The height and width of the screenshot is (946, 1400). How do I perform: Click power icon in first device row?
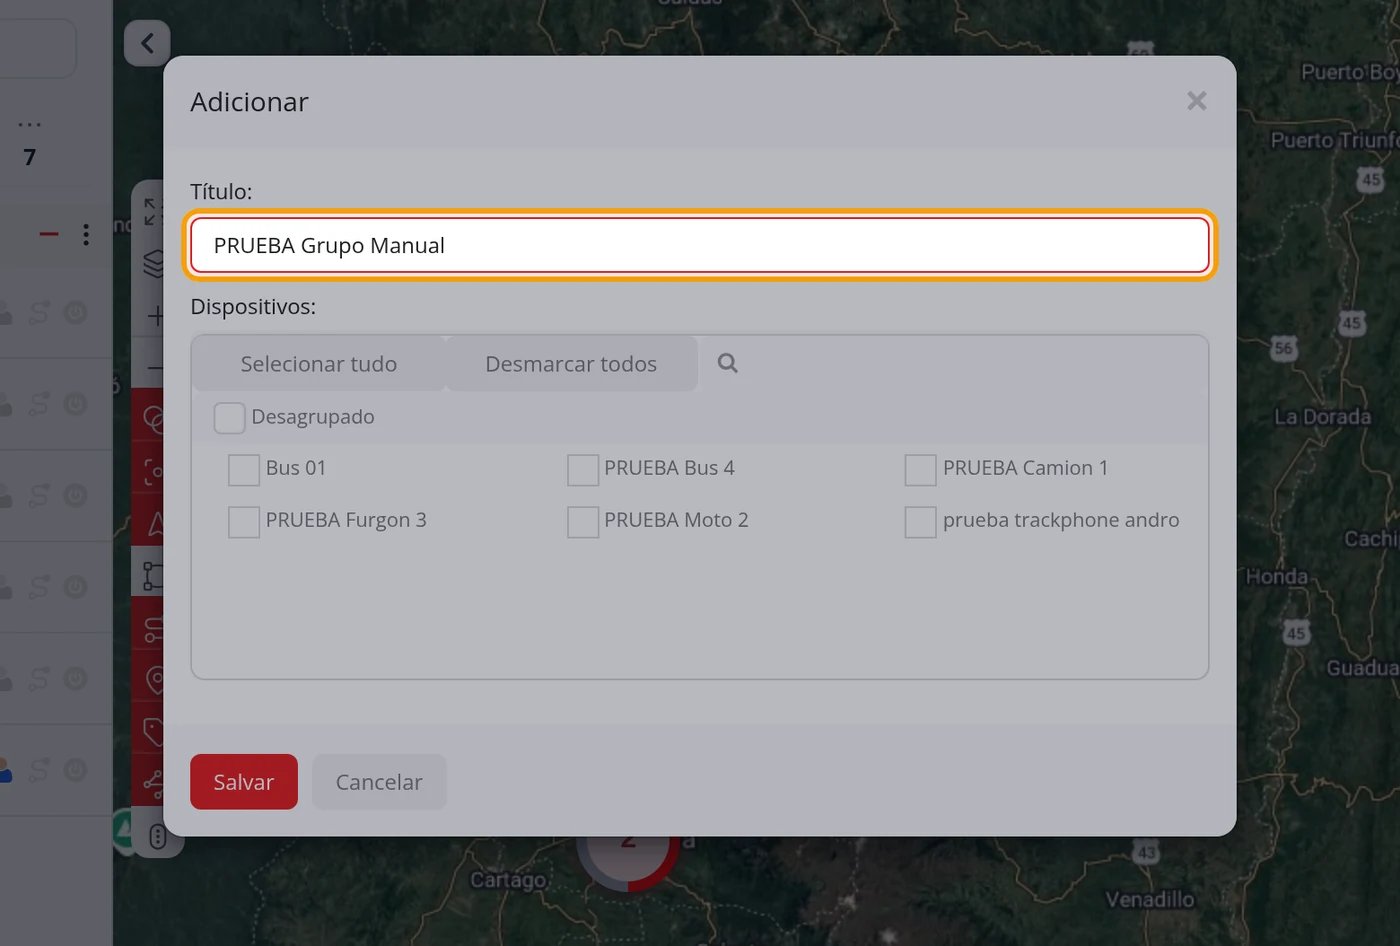[x=75, y=313]
